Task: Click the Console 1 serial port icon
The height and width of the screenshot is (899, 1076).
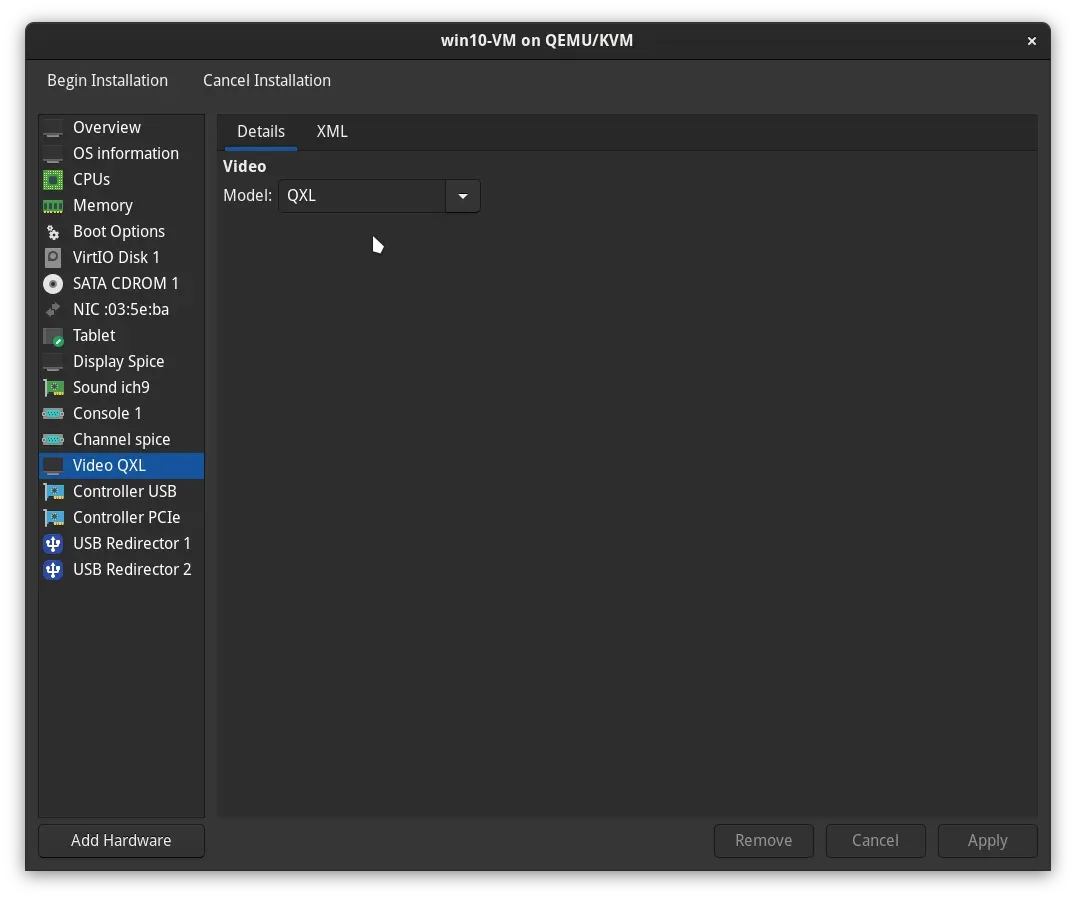Action: coord(53,414)
